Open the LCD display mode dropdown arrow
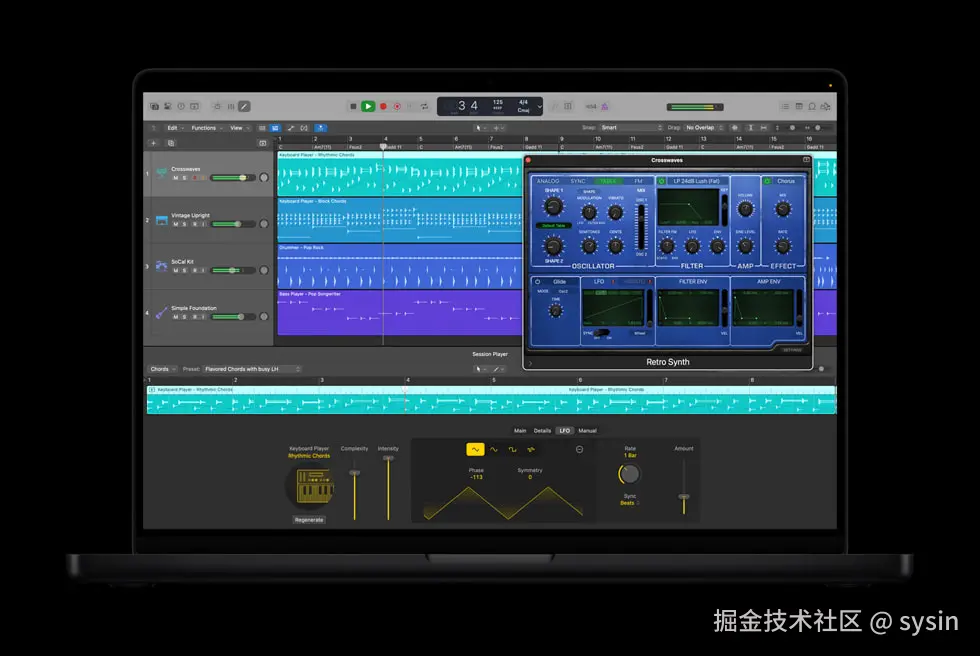980x656 pixels. 539,107
